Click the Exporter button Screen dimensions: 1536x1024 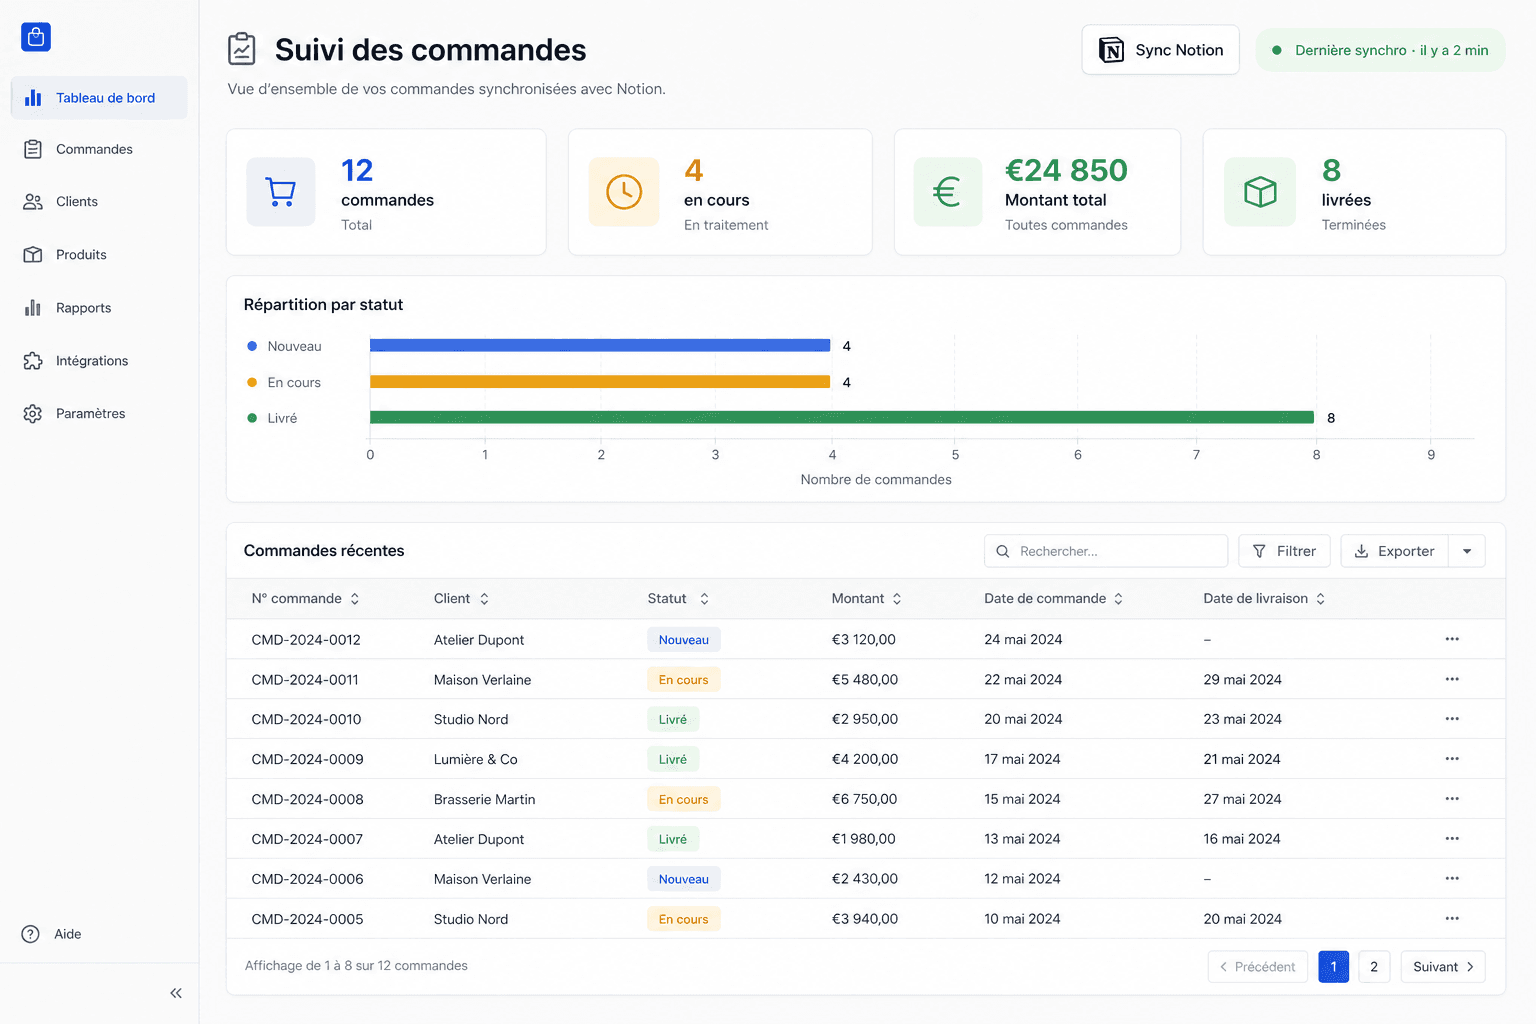pyautogui.click(x=1395, y=551)
